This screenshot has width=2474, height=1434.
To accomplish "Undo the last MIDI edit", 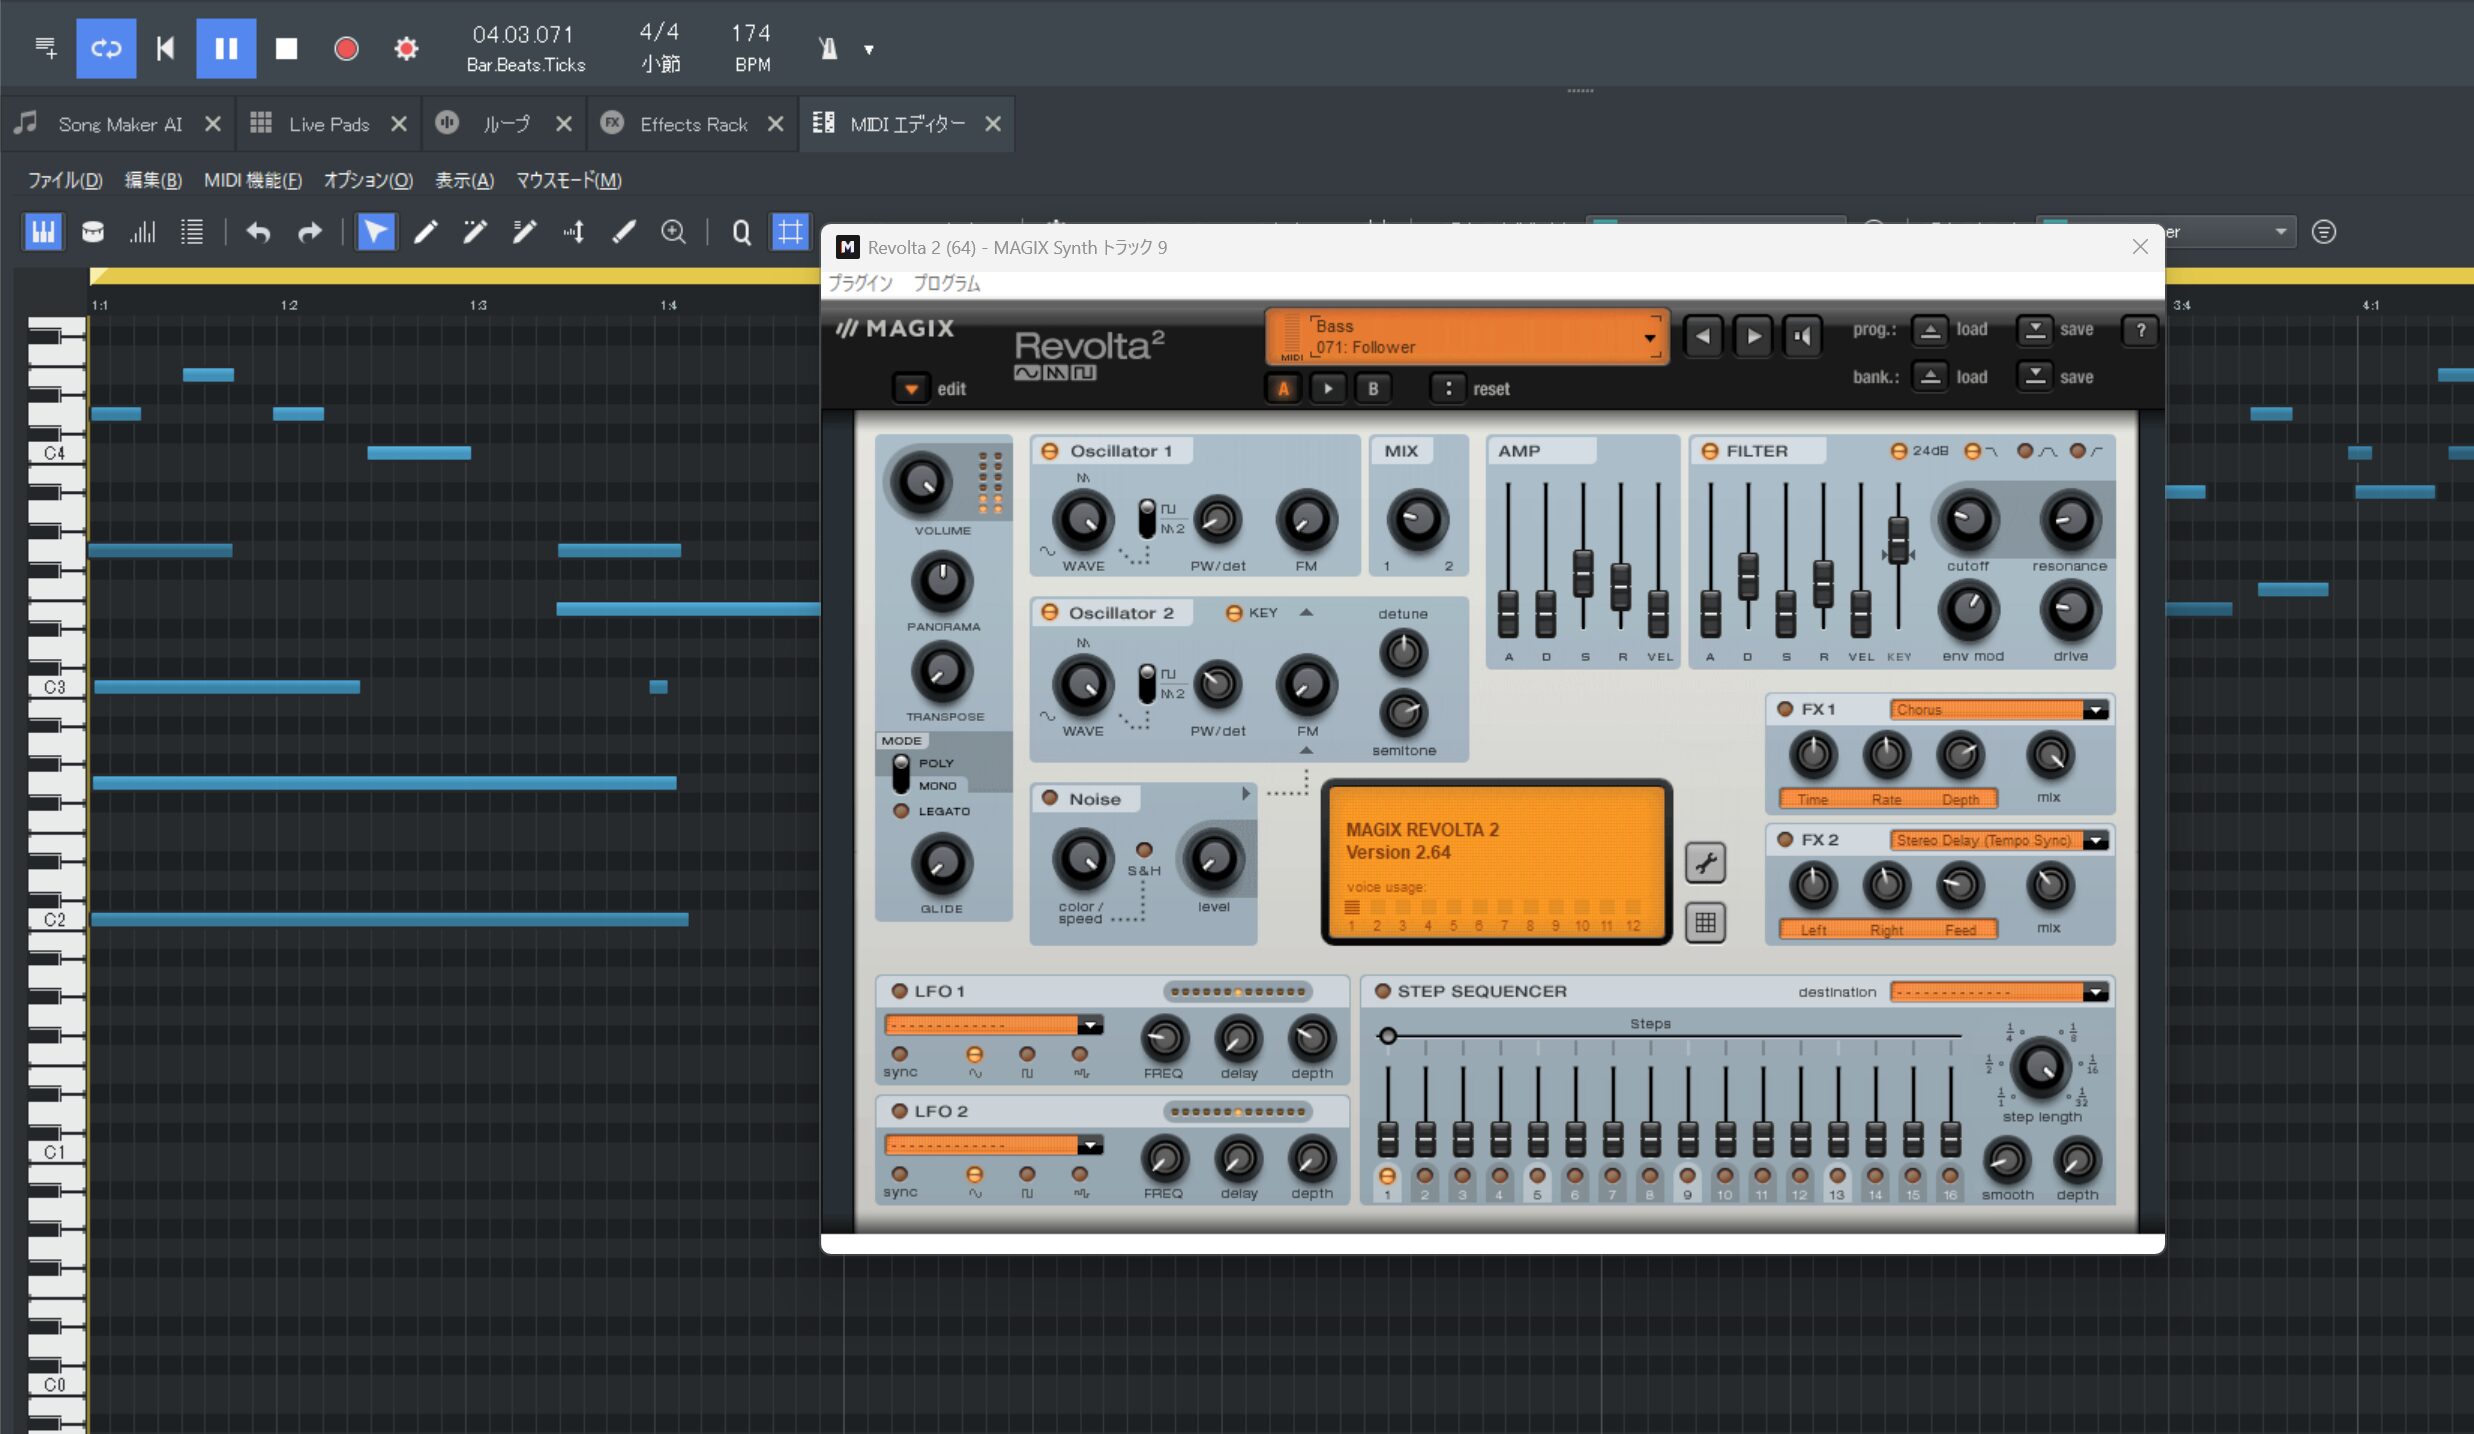I will pos(258,232).
